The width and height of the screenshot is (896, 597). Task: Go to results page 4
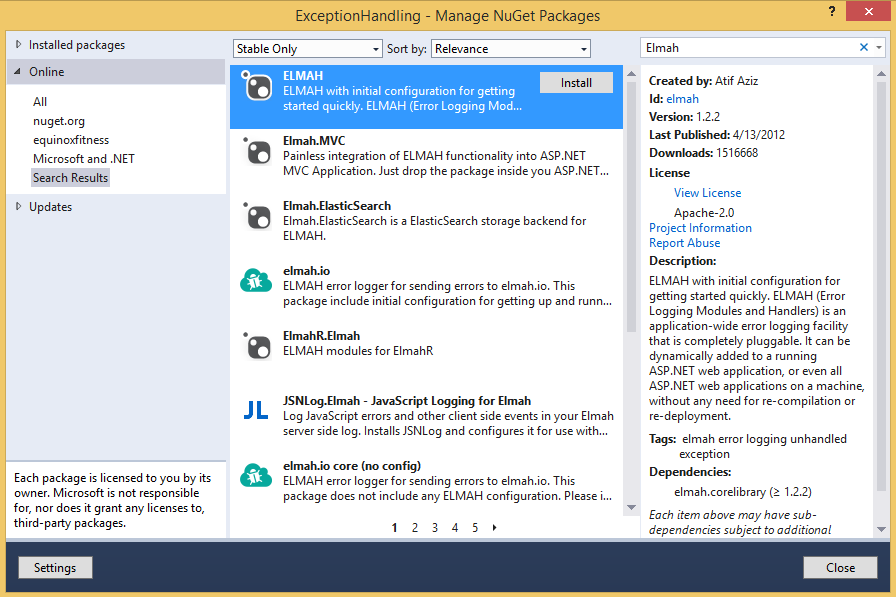455,528
